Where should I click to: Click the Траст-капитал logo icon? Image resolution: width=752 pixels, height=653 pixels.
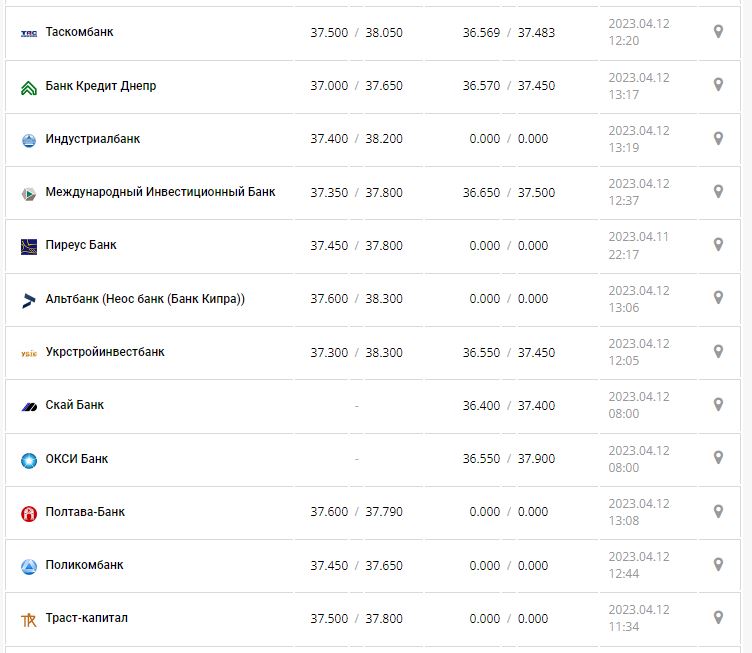(x=28, y=619)
